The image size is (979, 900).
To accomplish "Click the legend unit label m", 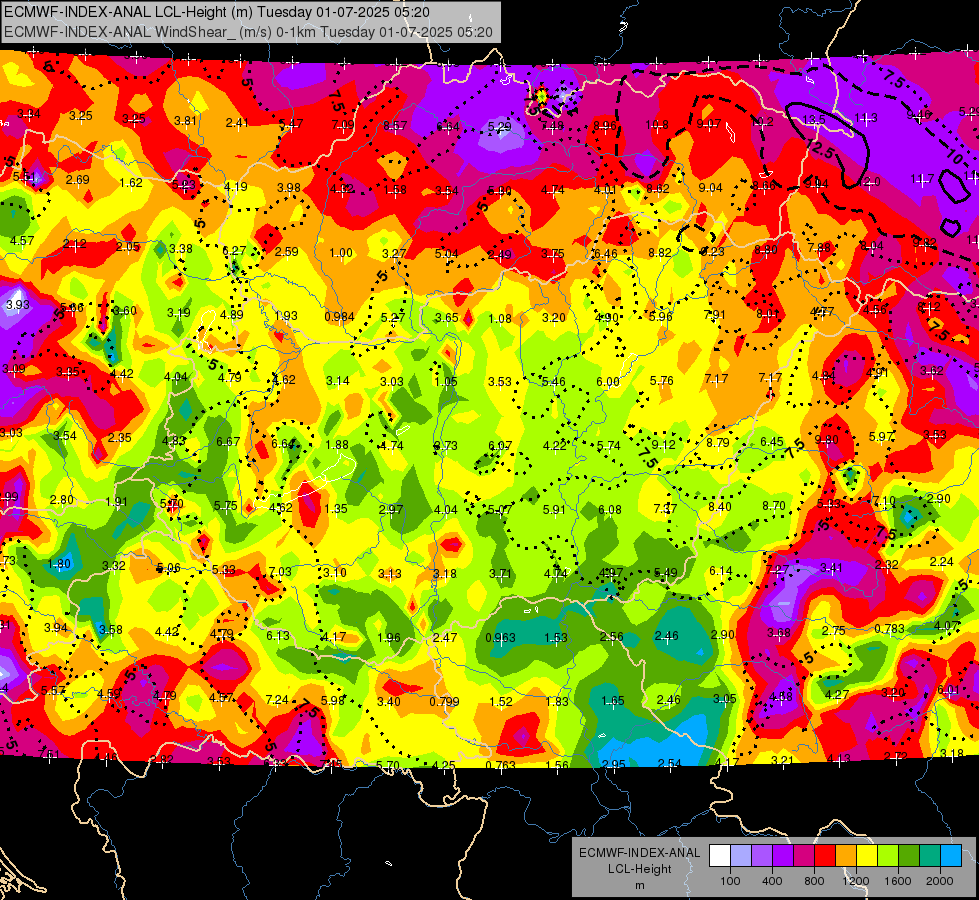I will click(x=639, y=885).
